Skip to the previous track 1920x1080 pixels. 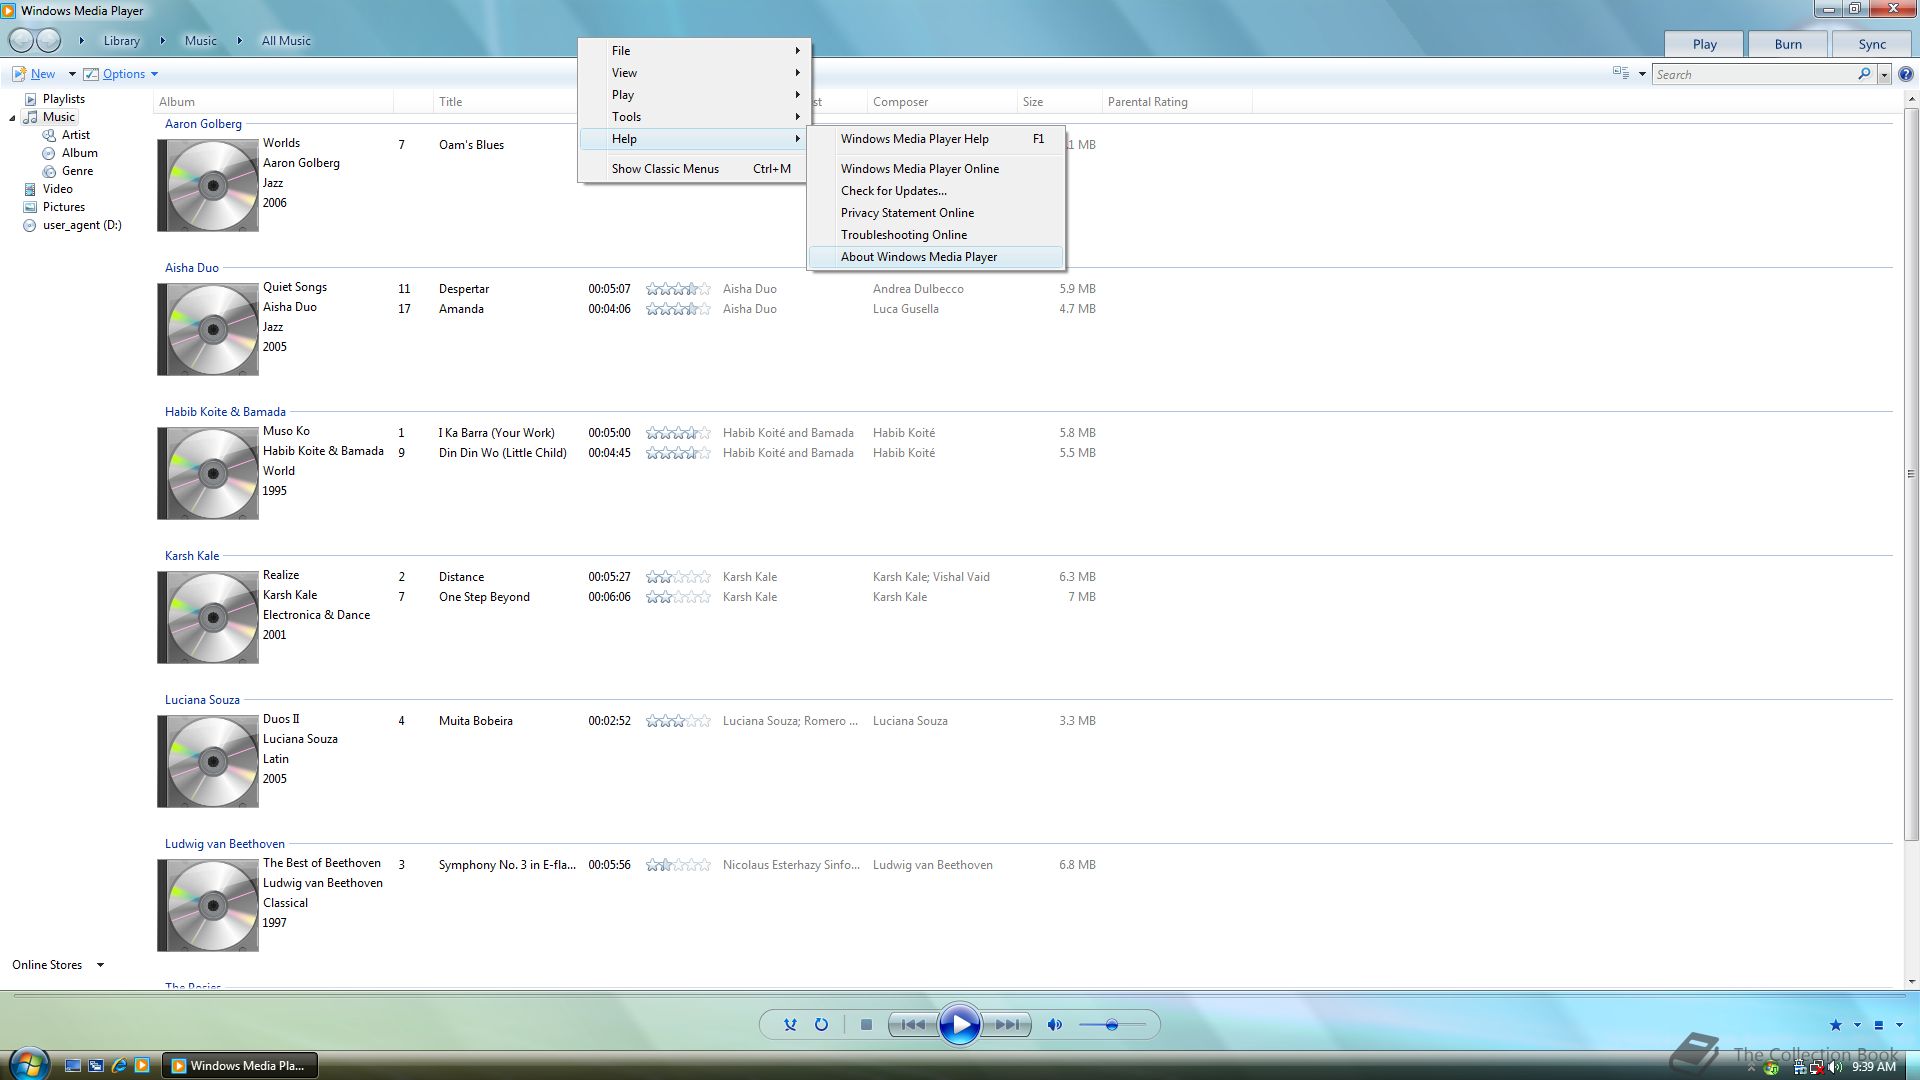coord(913,1025)
